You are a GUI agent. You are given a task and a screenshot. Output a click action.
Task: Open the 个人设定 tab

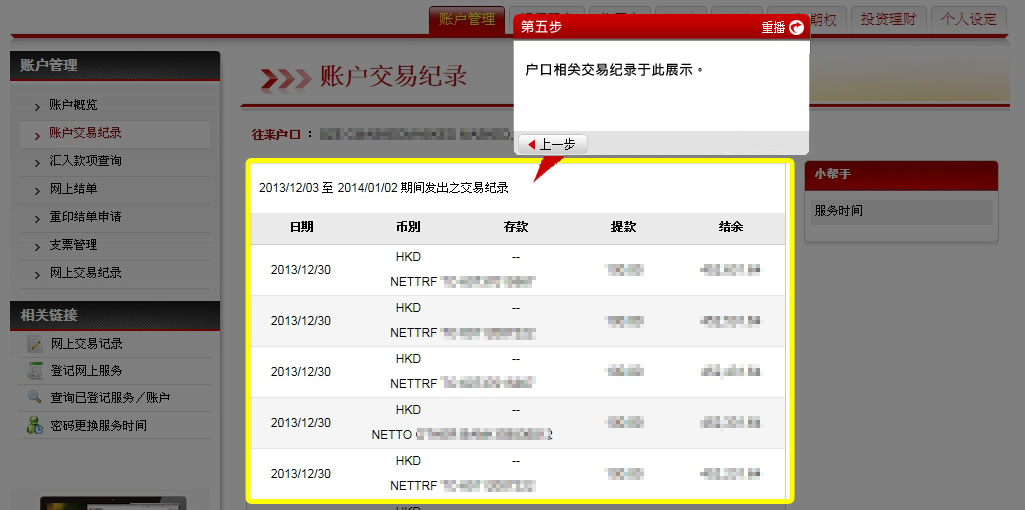[969, 19]
